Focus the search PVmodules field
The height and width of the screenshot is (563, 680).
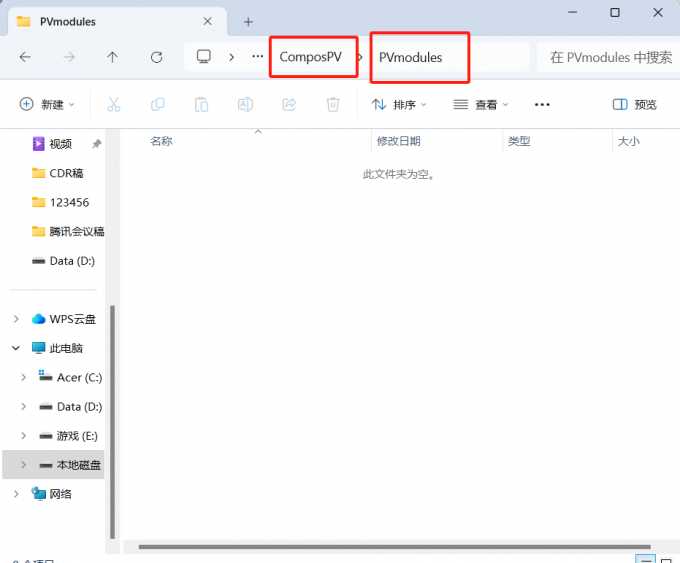click(610, 57)
